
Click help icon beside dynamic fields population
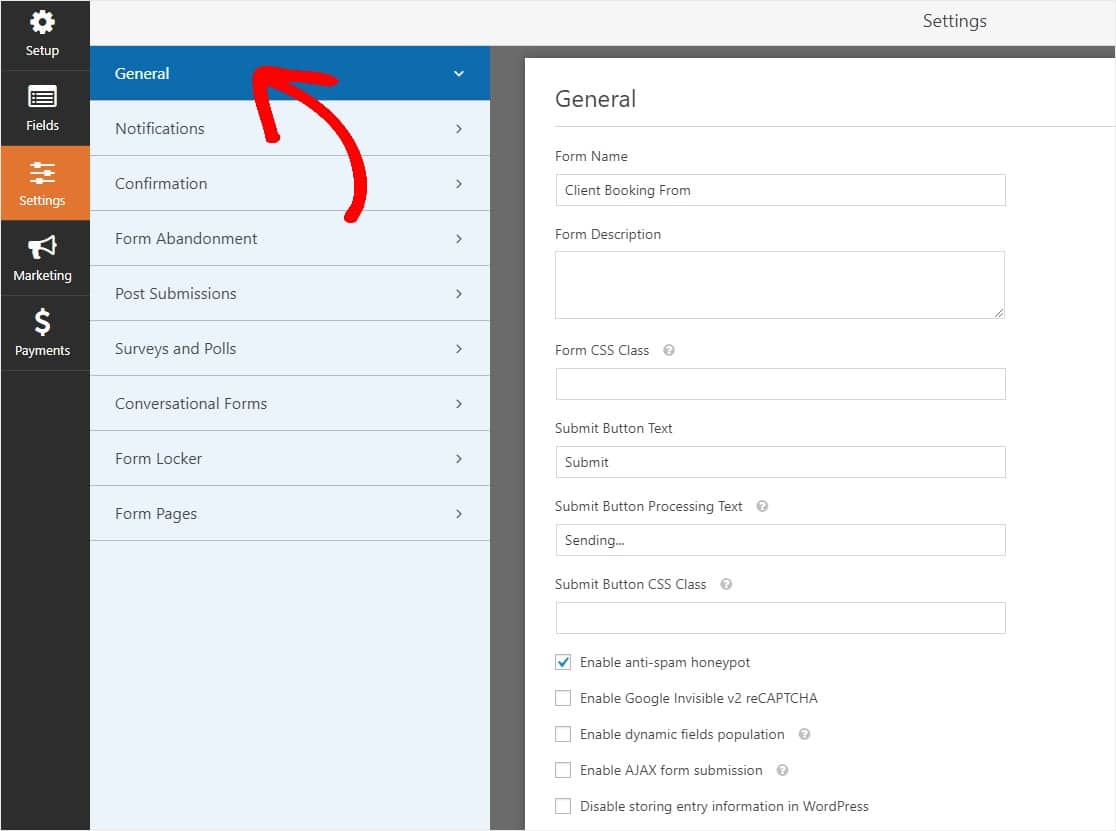(804, 734)
